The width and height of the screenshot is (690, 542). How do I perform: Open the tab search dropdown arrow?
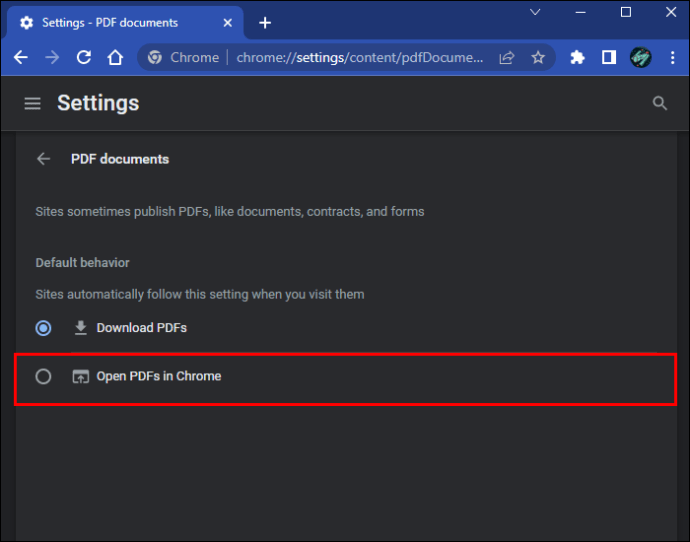click(535, 12)
